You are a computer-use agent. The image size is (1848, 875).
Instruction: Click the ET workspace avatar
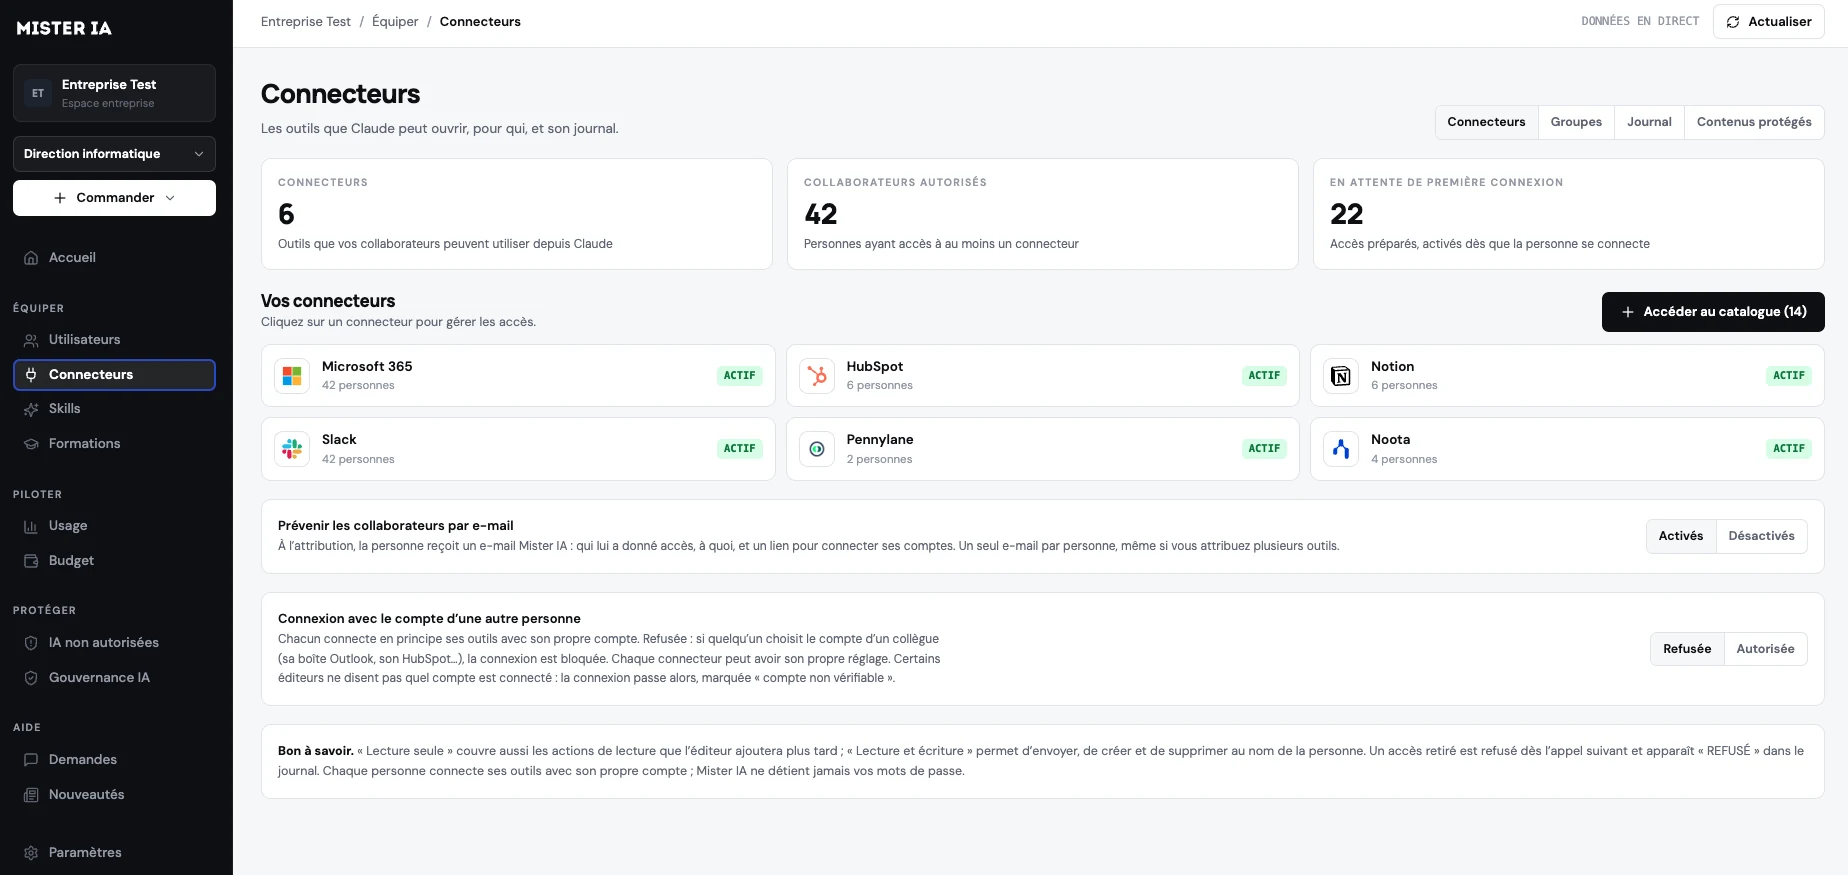[38, 93]
